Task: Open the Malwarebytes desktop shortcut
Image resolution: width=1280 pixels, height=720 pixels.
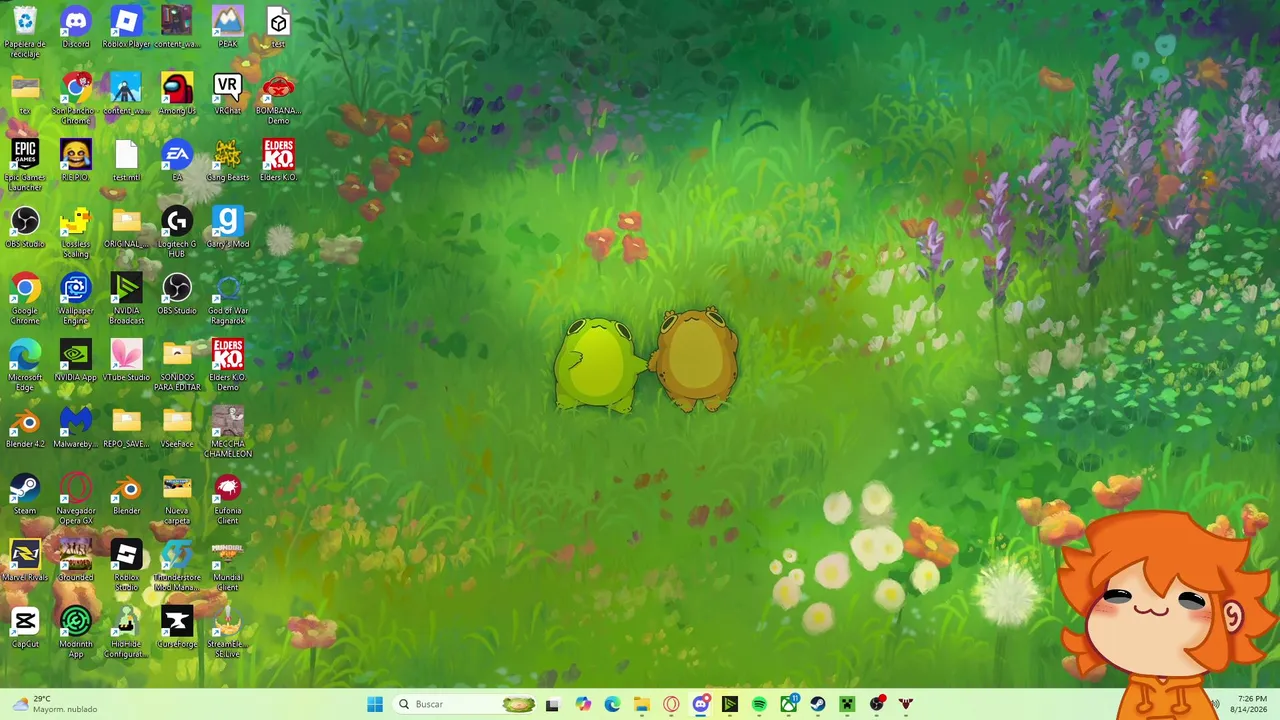Action: [x=75, y=427]
